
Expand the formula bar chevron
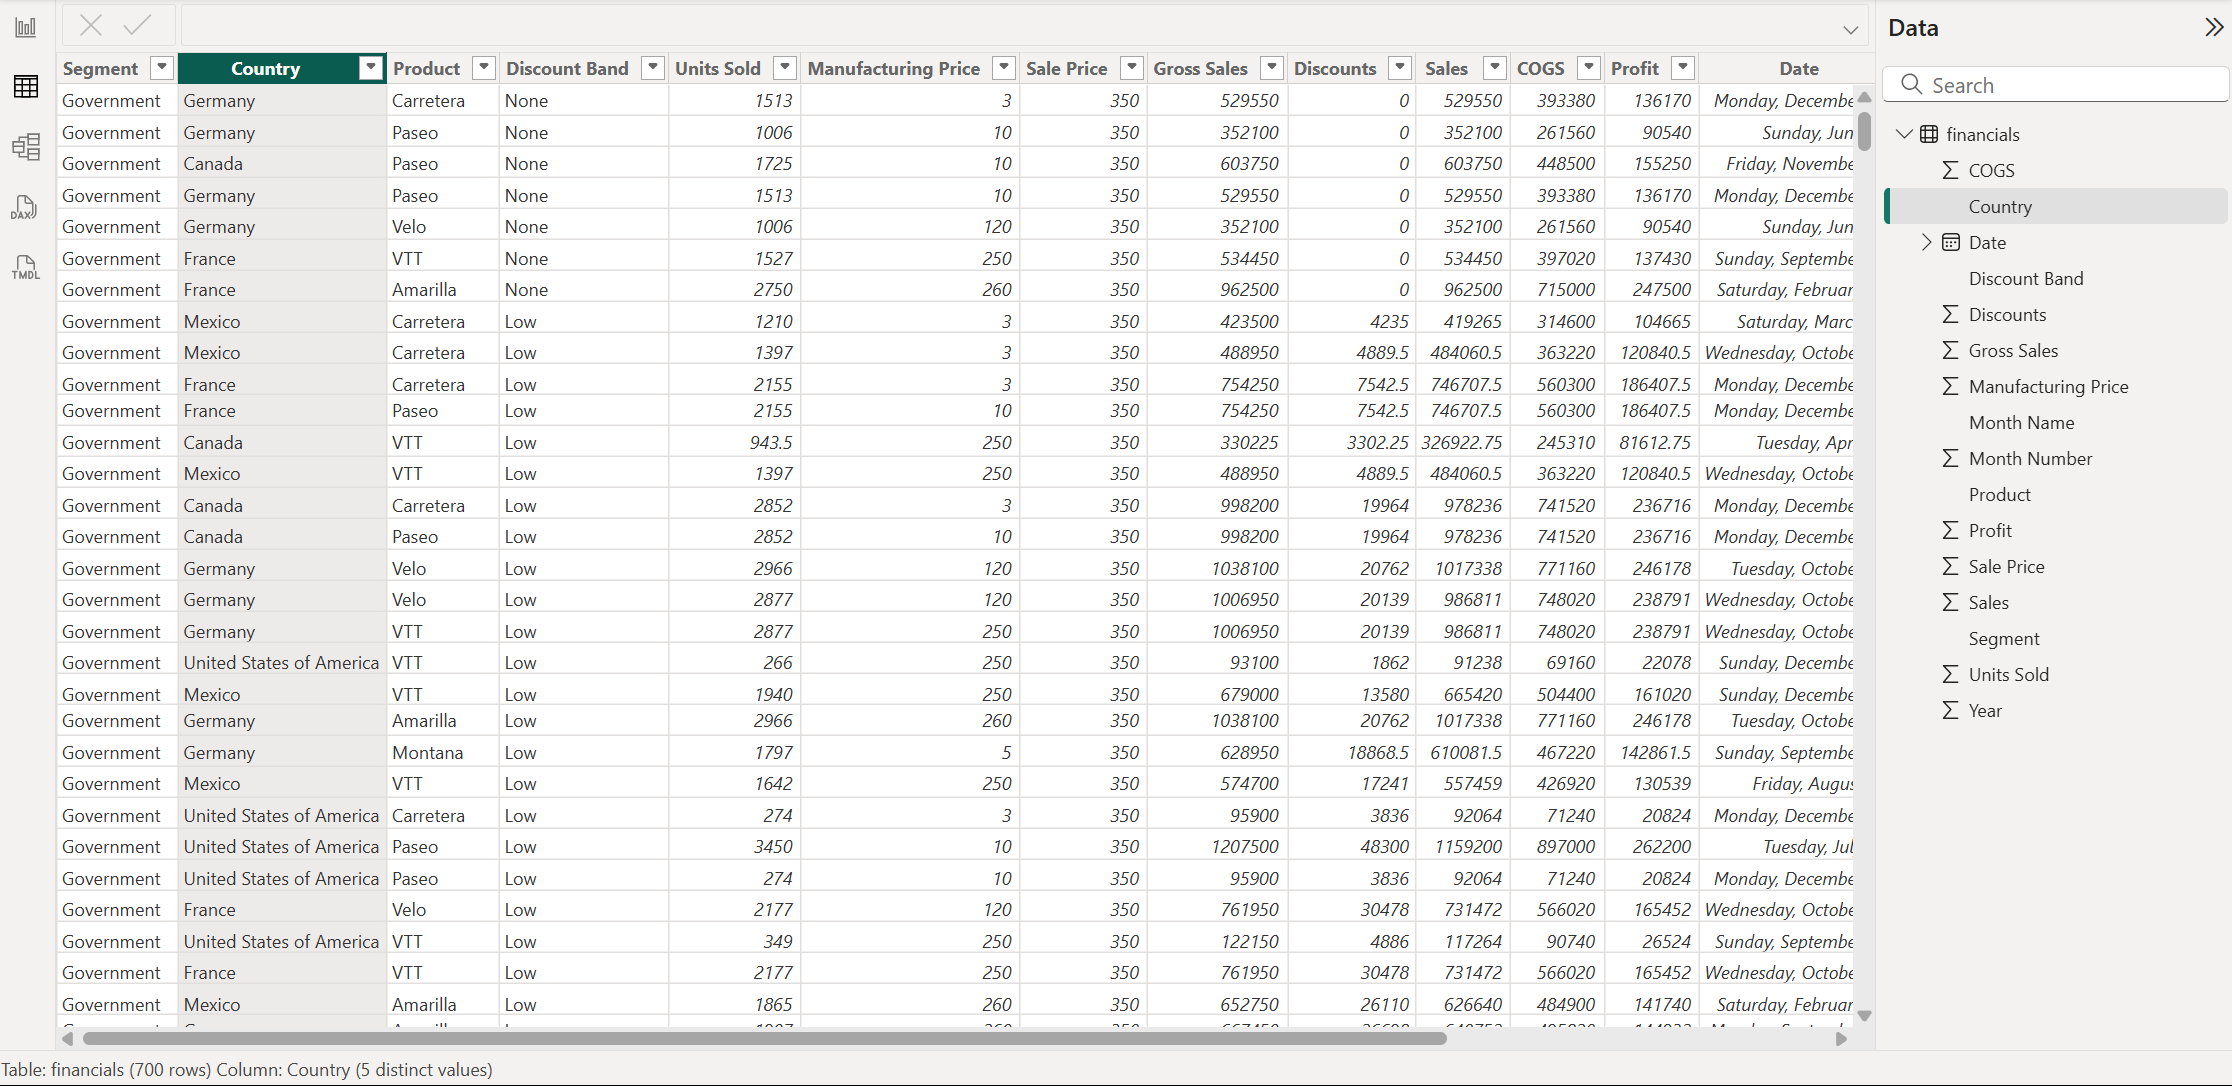tap(1850, 30)
